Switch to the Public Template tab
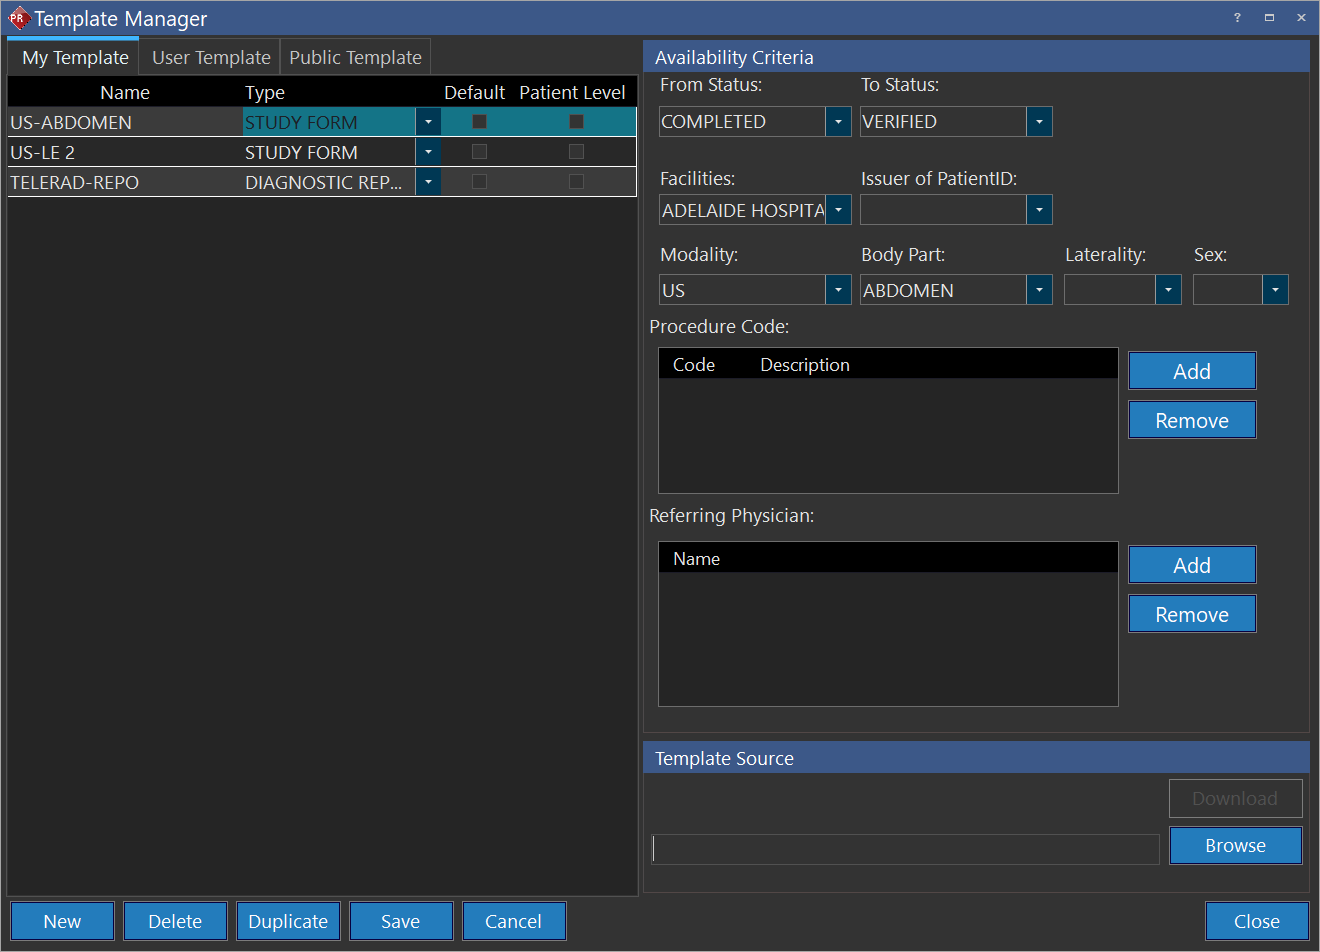The width and height of the screenshot is (1320, 952). point(355,58)
